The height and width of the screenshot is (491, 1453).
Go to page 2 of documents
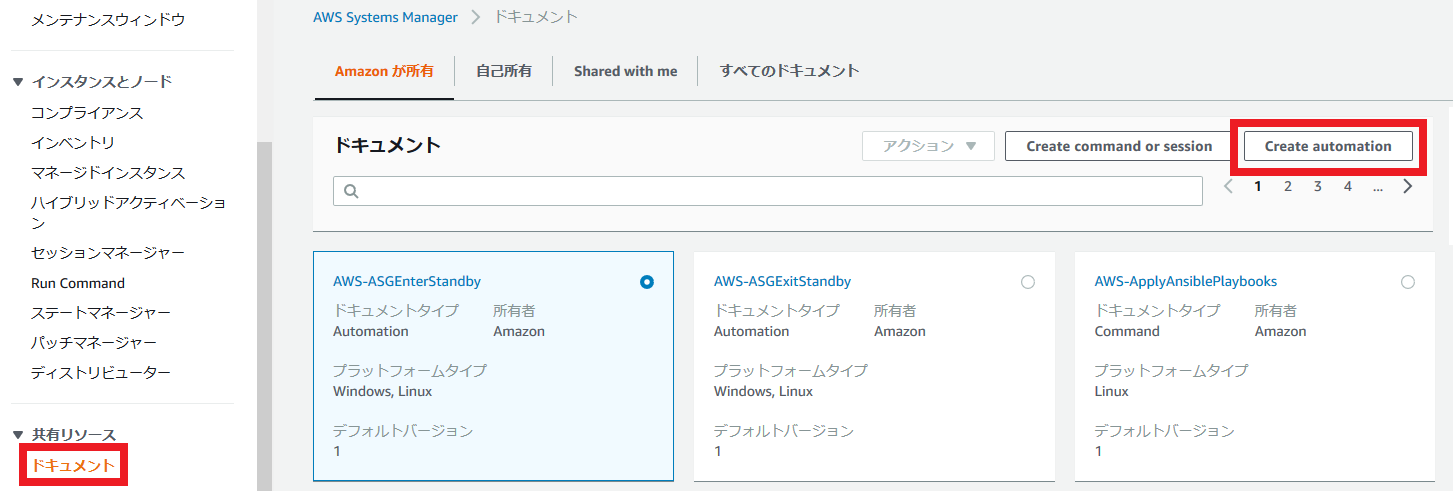[x=1288, y=186]
